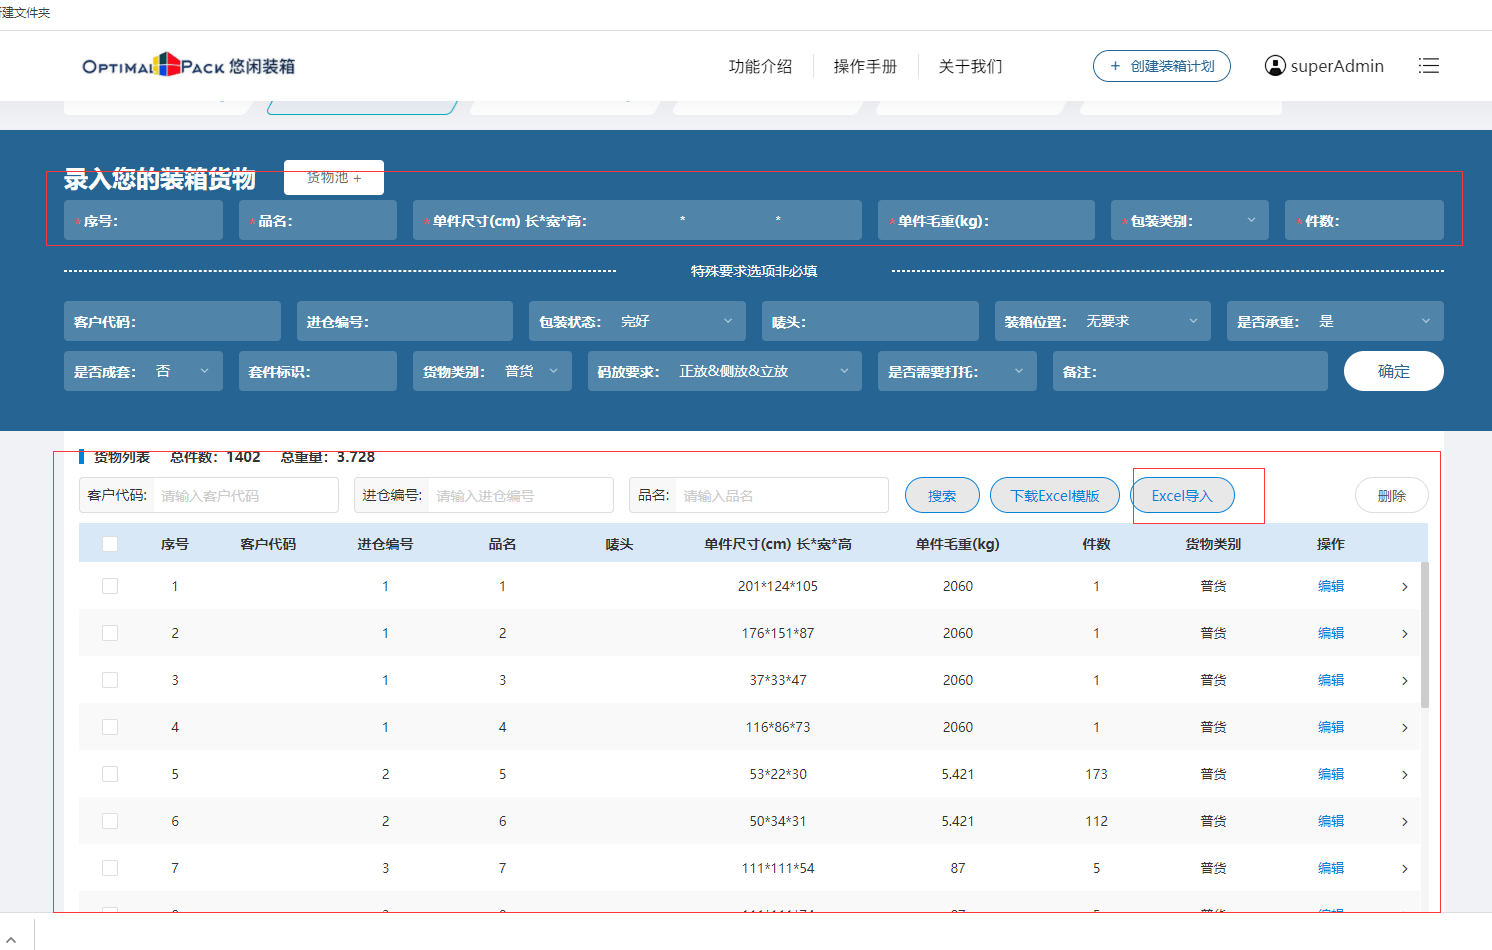1492x950 pixels.
Task: Click 编辑 link in row 7
Action: [1331, 868]
